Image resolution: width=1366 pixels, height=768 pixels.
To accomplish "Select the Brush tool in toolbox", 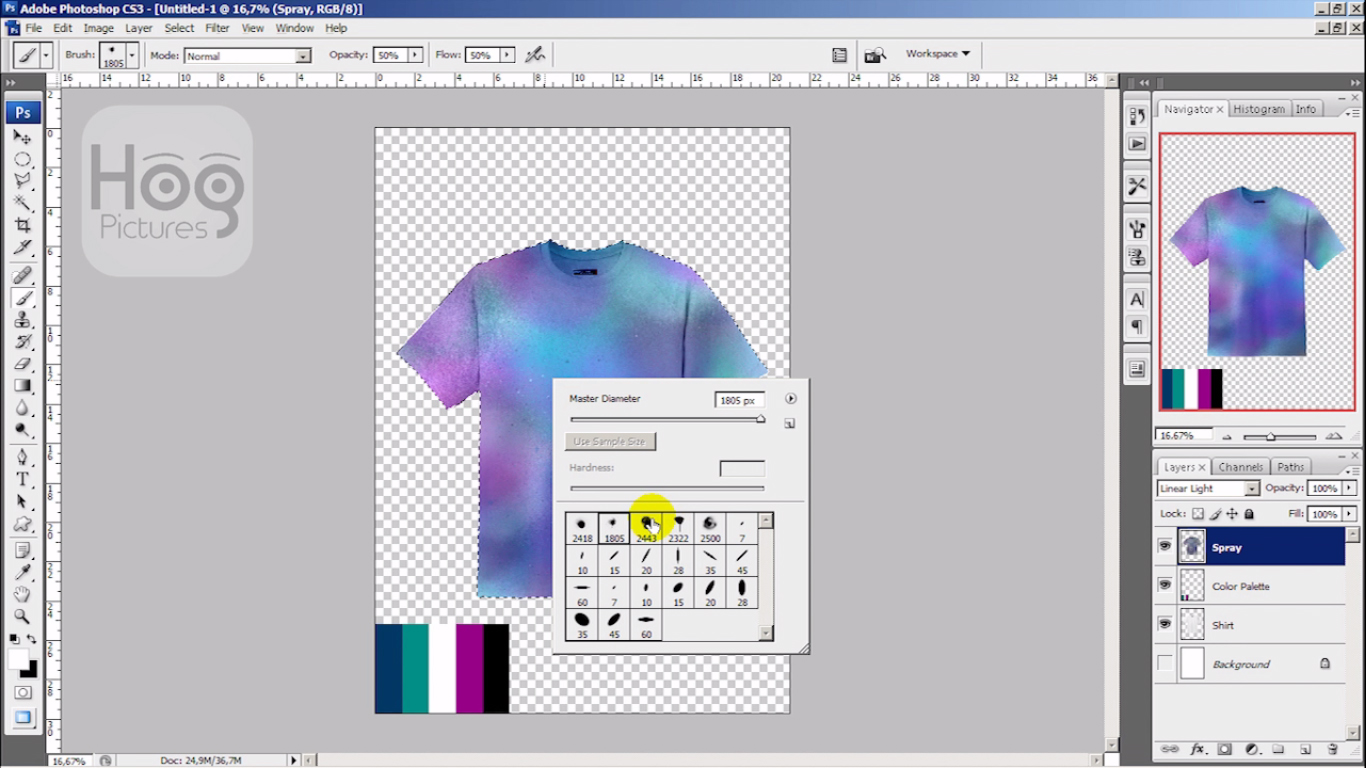I will [x=22, y=298].
